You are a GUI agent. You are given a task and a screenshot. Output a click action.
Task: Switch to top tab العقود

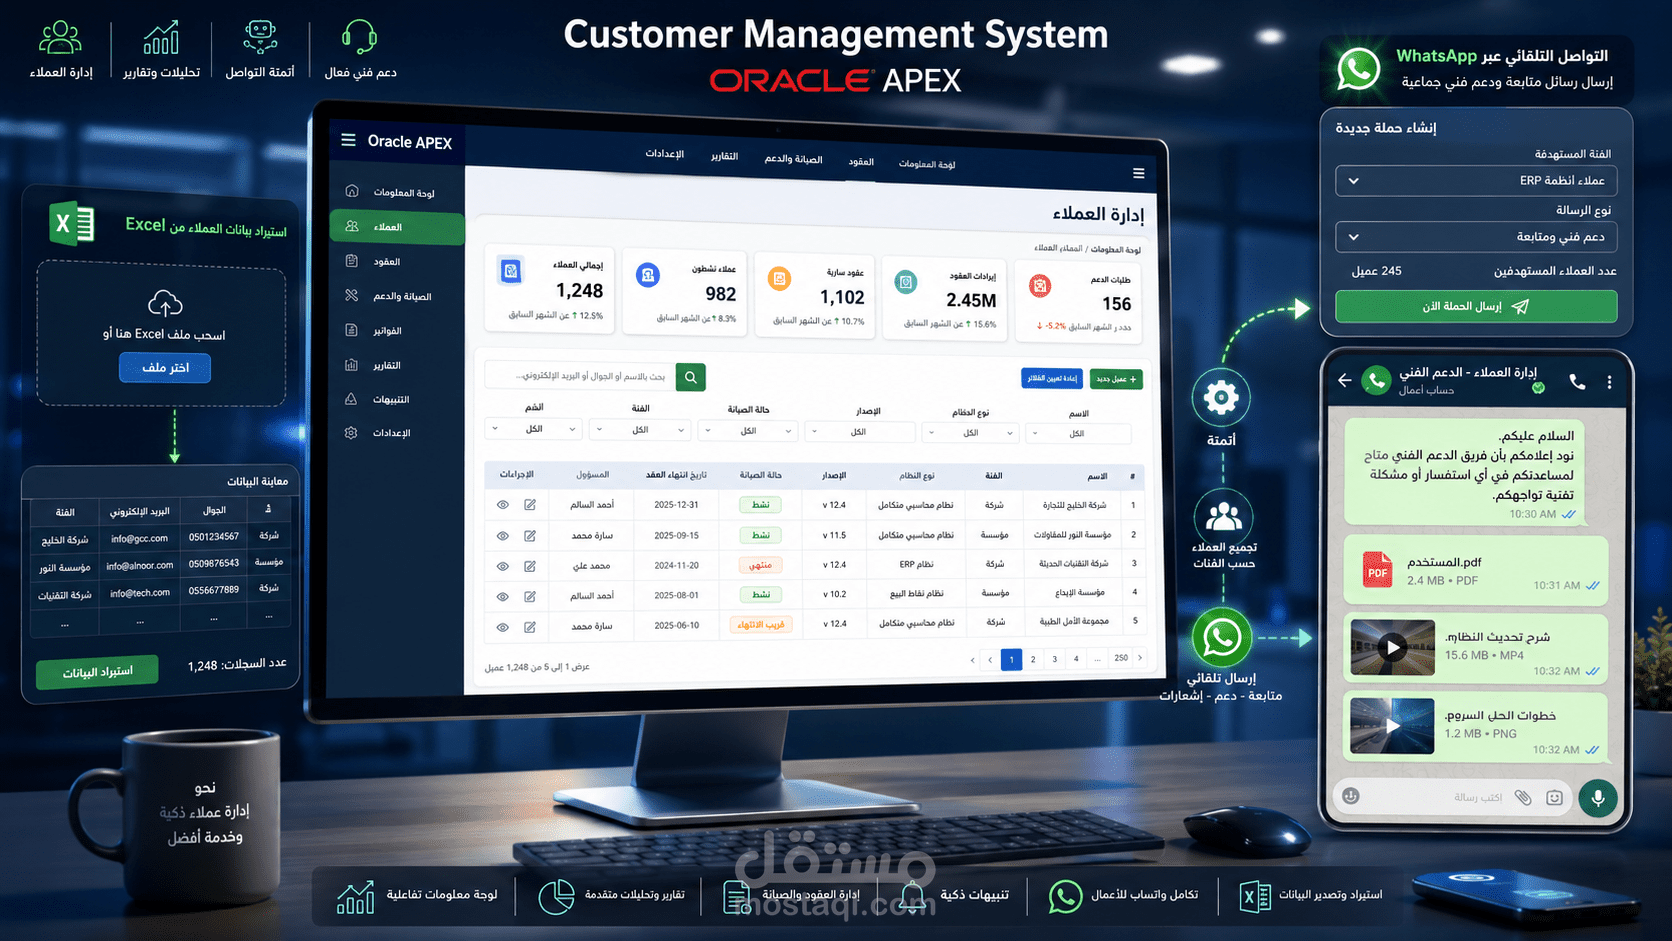(x=861, y=162)
